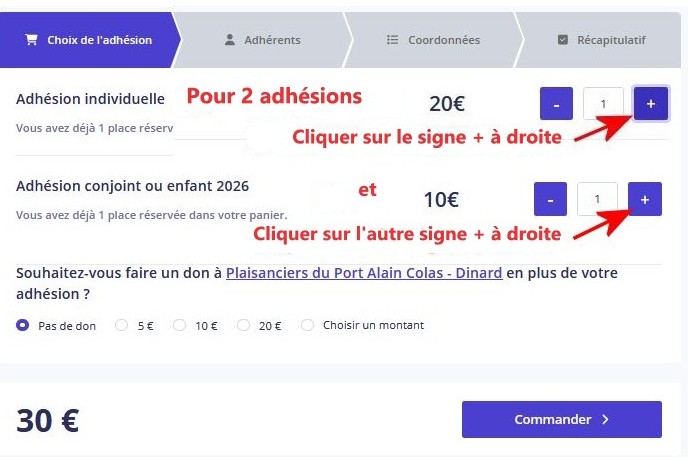Select the "Pas de don" radio option
688x465 pixels.
pos(23,325)
